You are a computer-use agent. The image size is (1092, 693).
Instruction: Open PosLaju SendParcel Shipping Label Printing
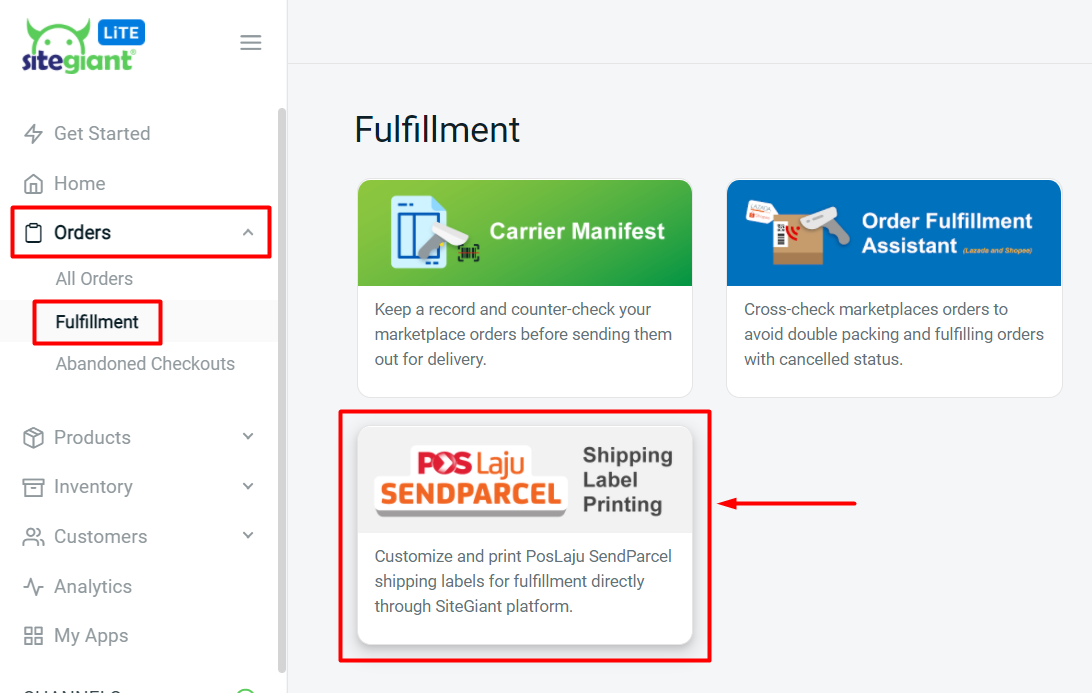525,534
